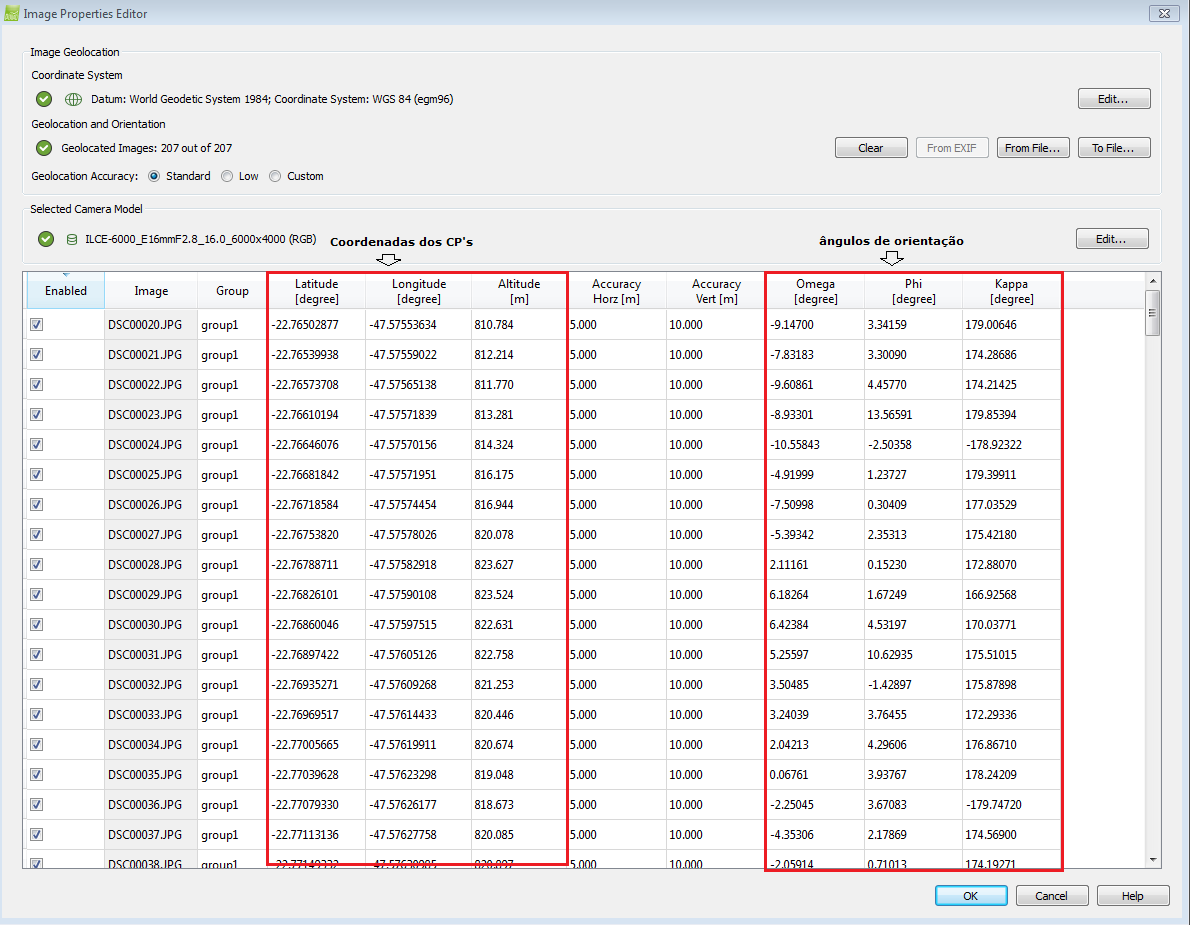Click the camera model green check icon

[46, 239]
